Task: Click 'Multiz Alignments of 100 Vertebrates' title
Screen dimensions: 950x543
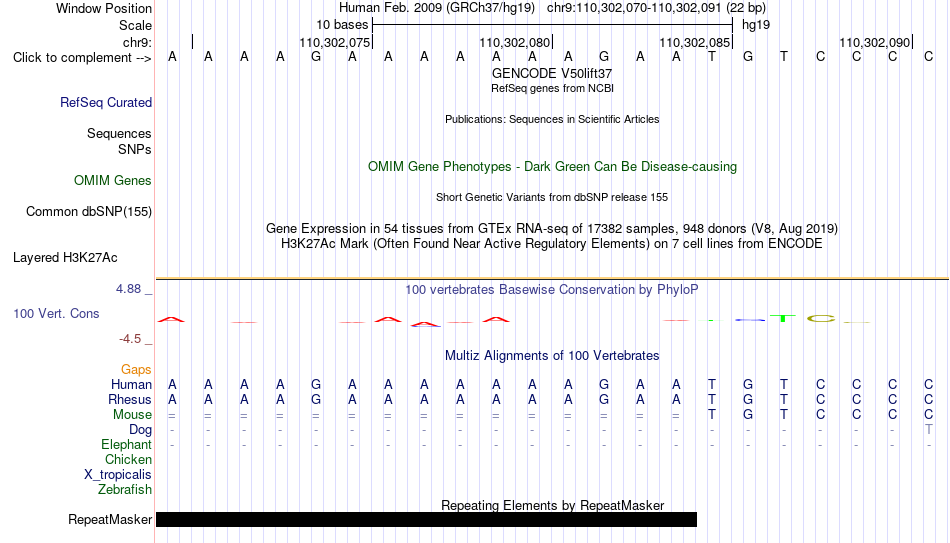Action: pos(552,356)
